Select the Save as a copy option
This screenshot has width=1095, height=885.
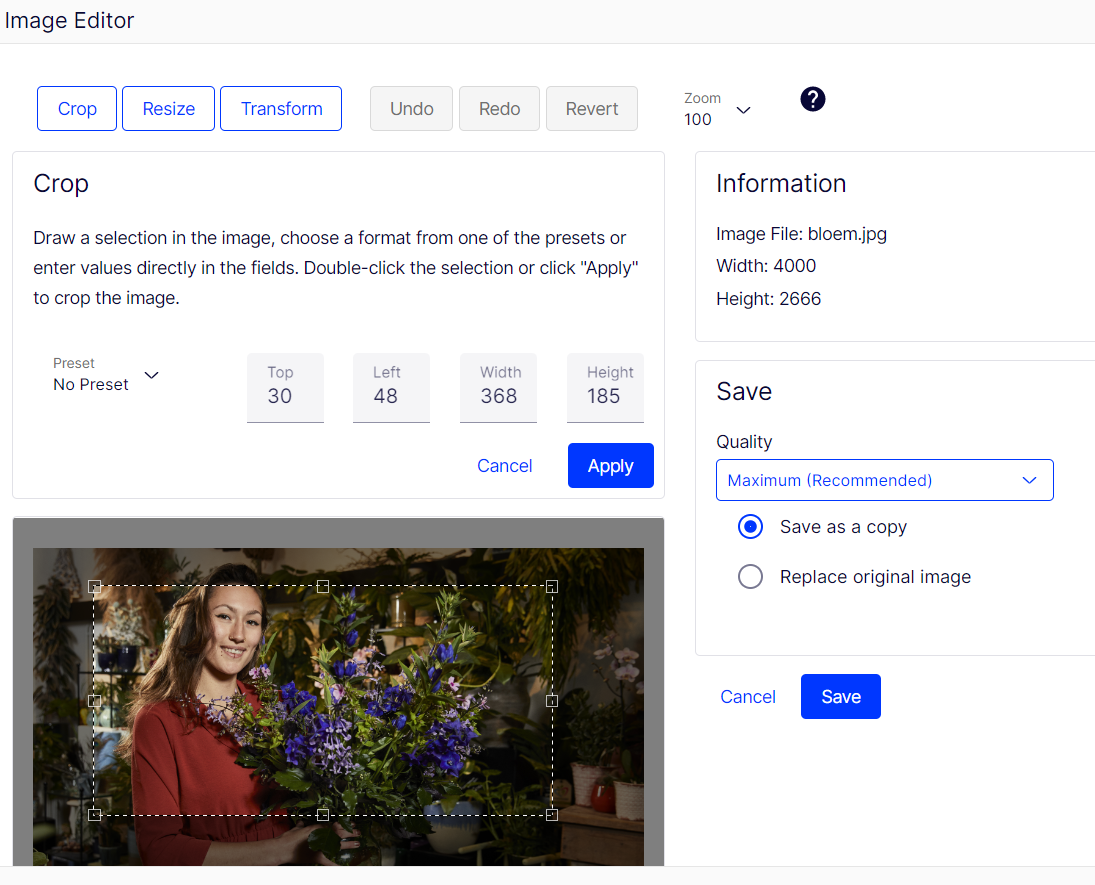(750, 527)
